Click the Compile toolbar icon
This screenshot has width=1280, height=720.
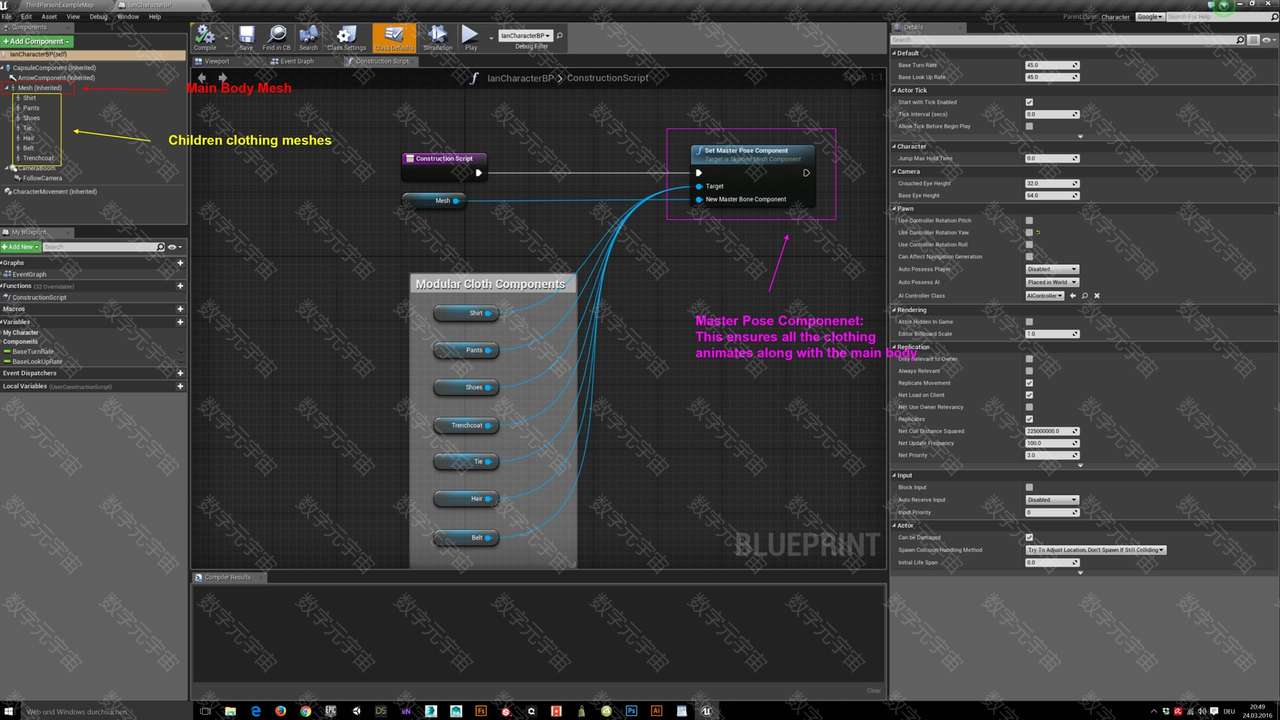pyautogui.click(x=204, y=38)
